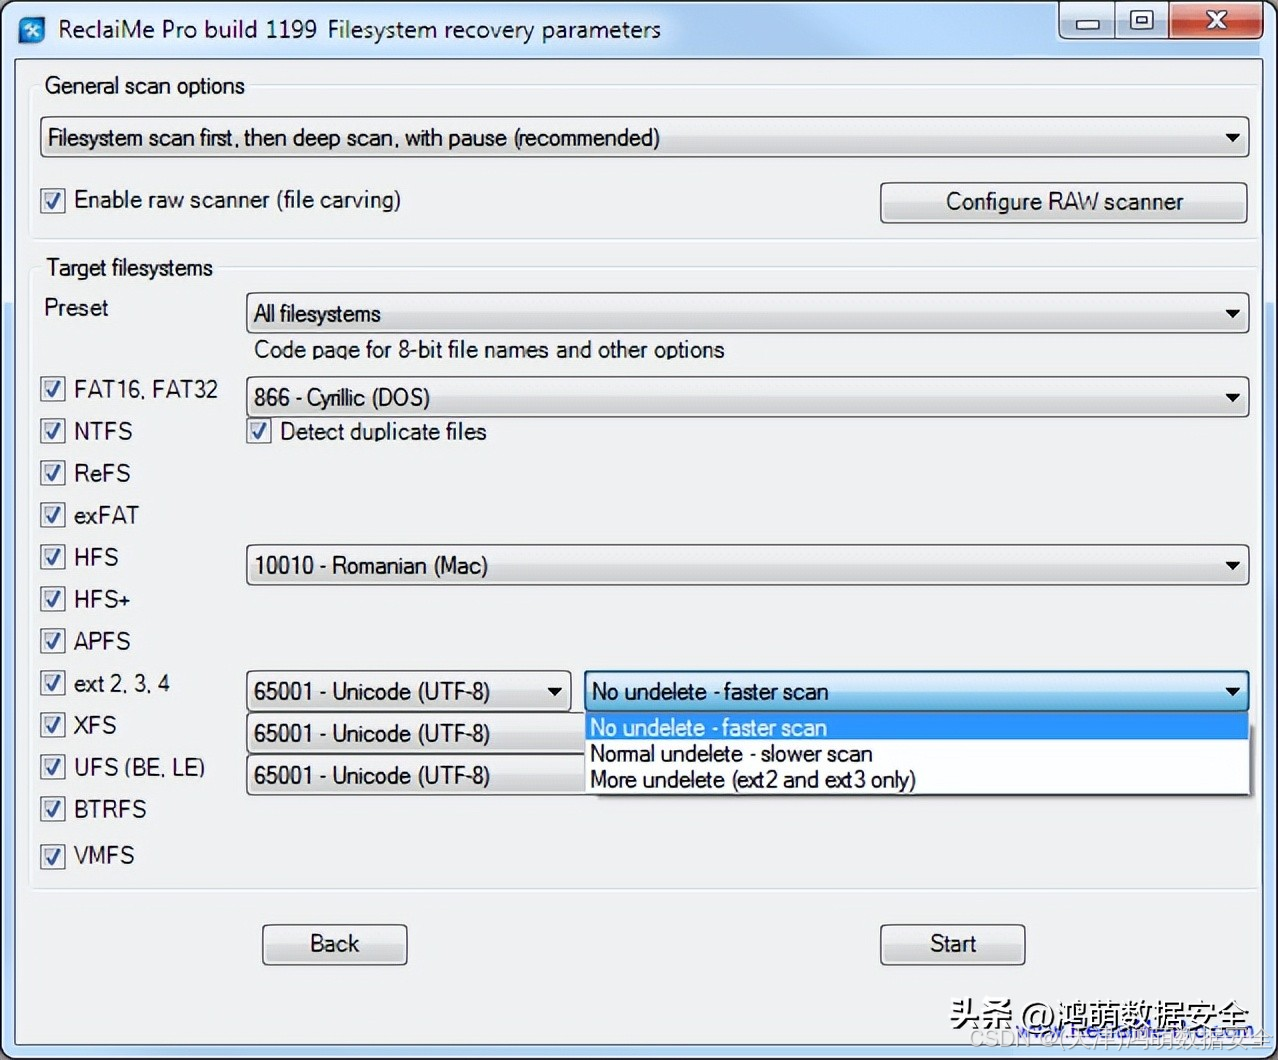1278x1060 pixels.
Task: Select Normal undelete slower scan option
Action: pyautogui.click(x=731, y=753)
